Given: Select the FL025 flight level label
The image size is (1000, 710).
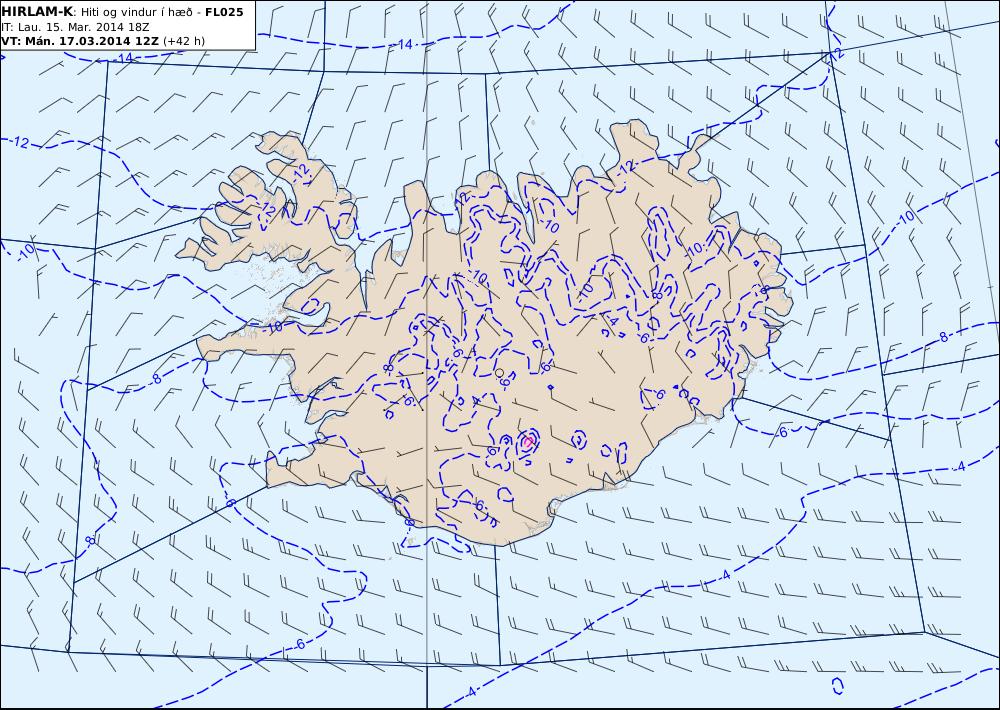Looking at the screenshot, I should 224,11.
